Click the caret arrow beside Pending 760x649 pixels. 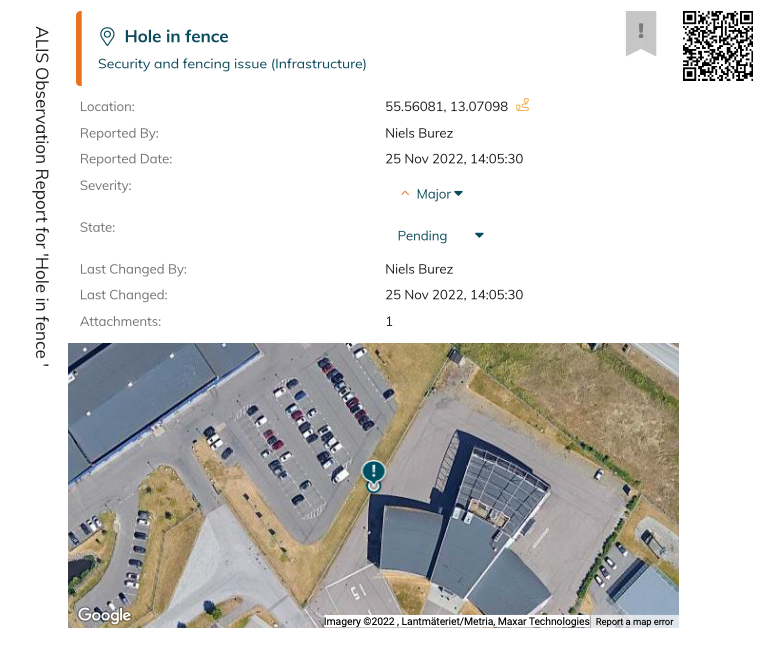[x=479, y=236]
